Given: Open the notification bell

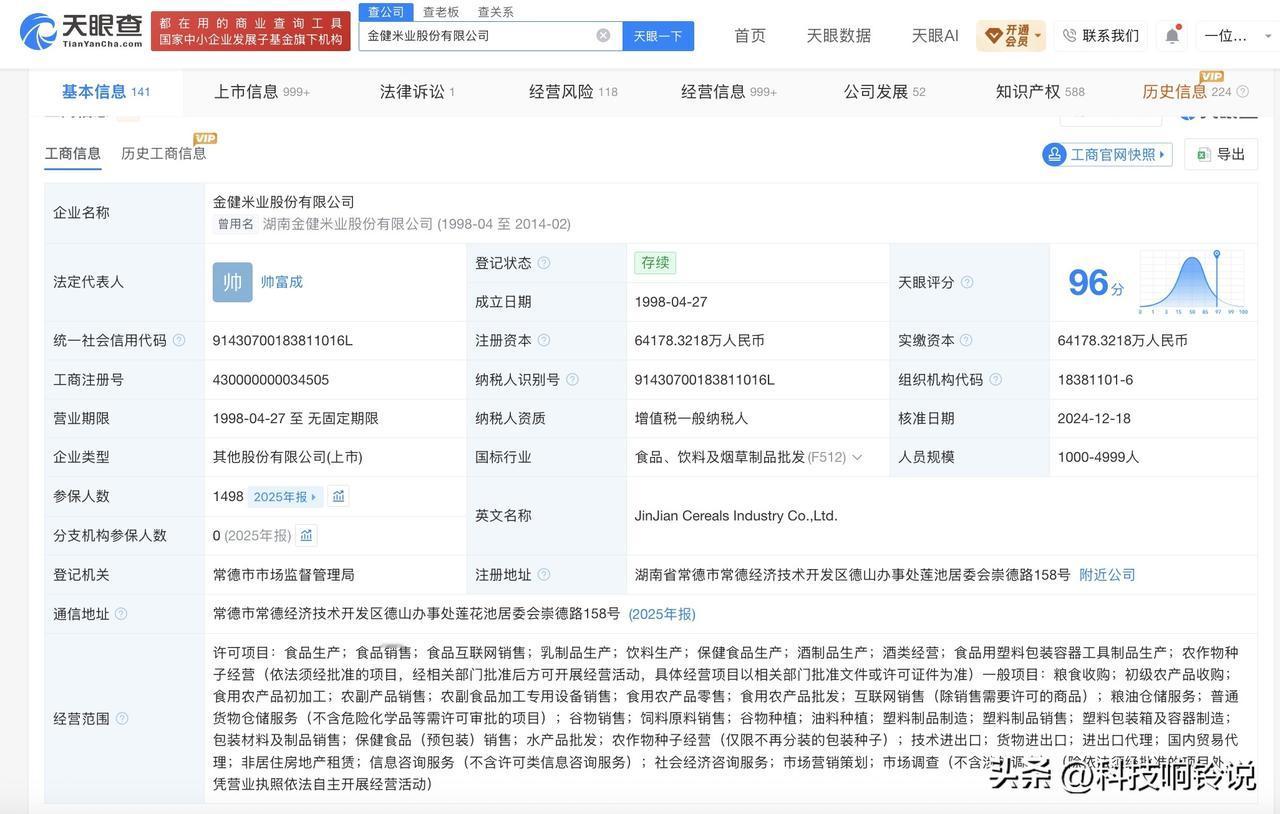Looking at the screenshot, I should [1172, 36].
